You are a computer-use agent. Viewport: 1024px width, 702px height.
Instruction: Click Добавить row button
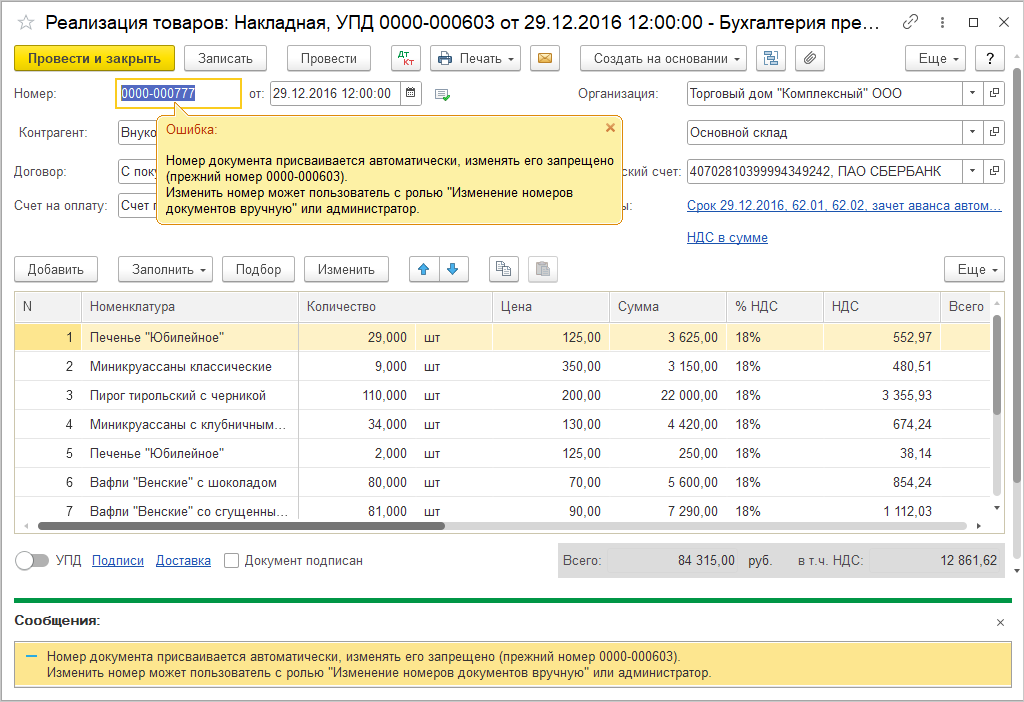(56, 269)
